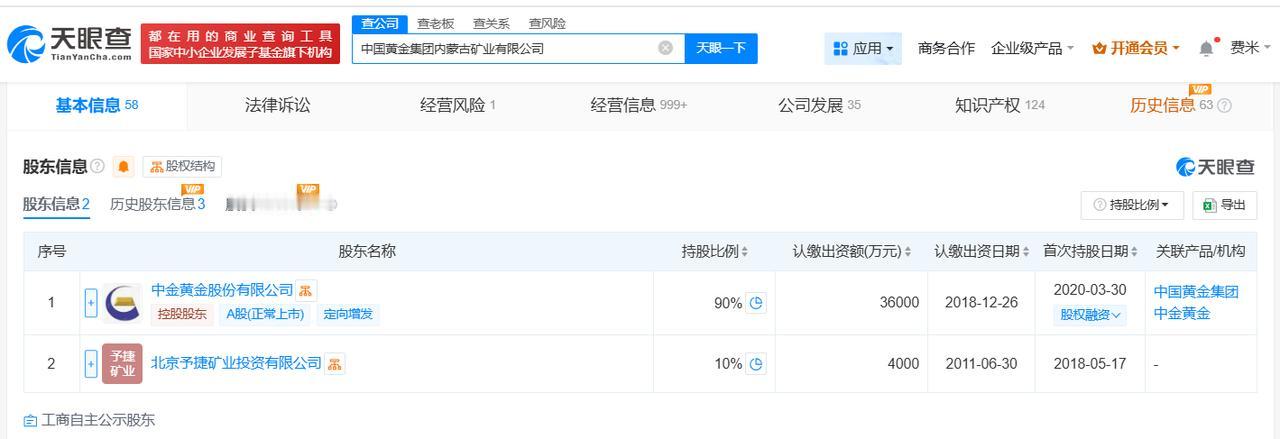Click the TianYanCha logo
The width and height of the screenshot is (1280, 439).
tap(69, 43)
